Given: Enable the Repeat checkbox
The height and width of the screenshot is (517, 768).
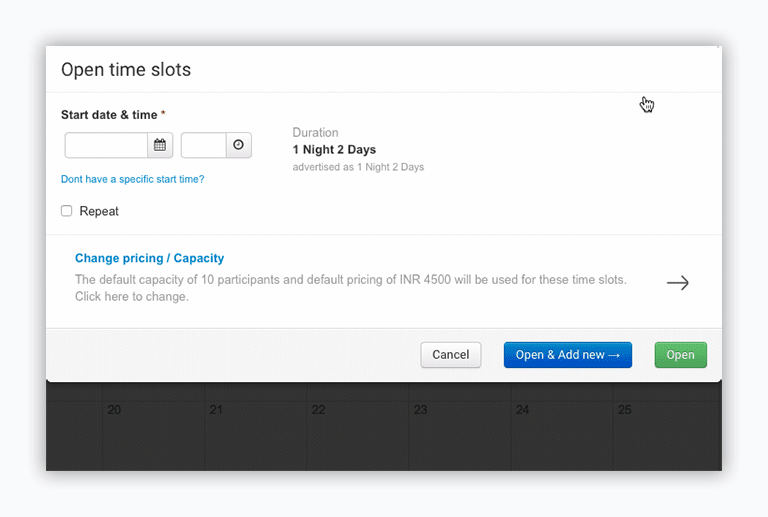Looking at the screenshot, I should point(67,211).
